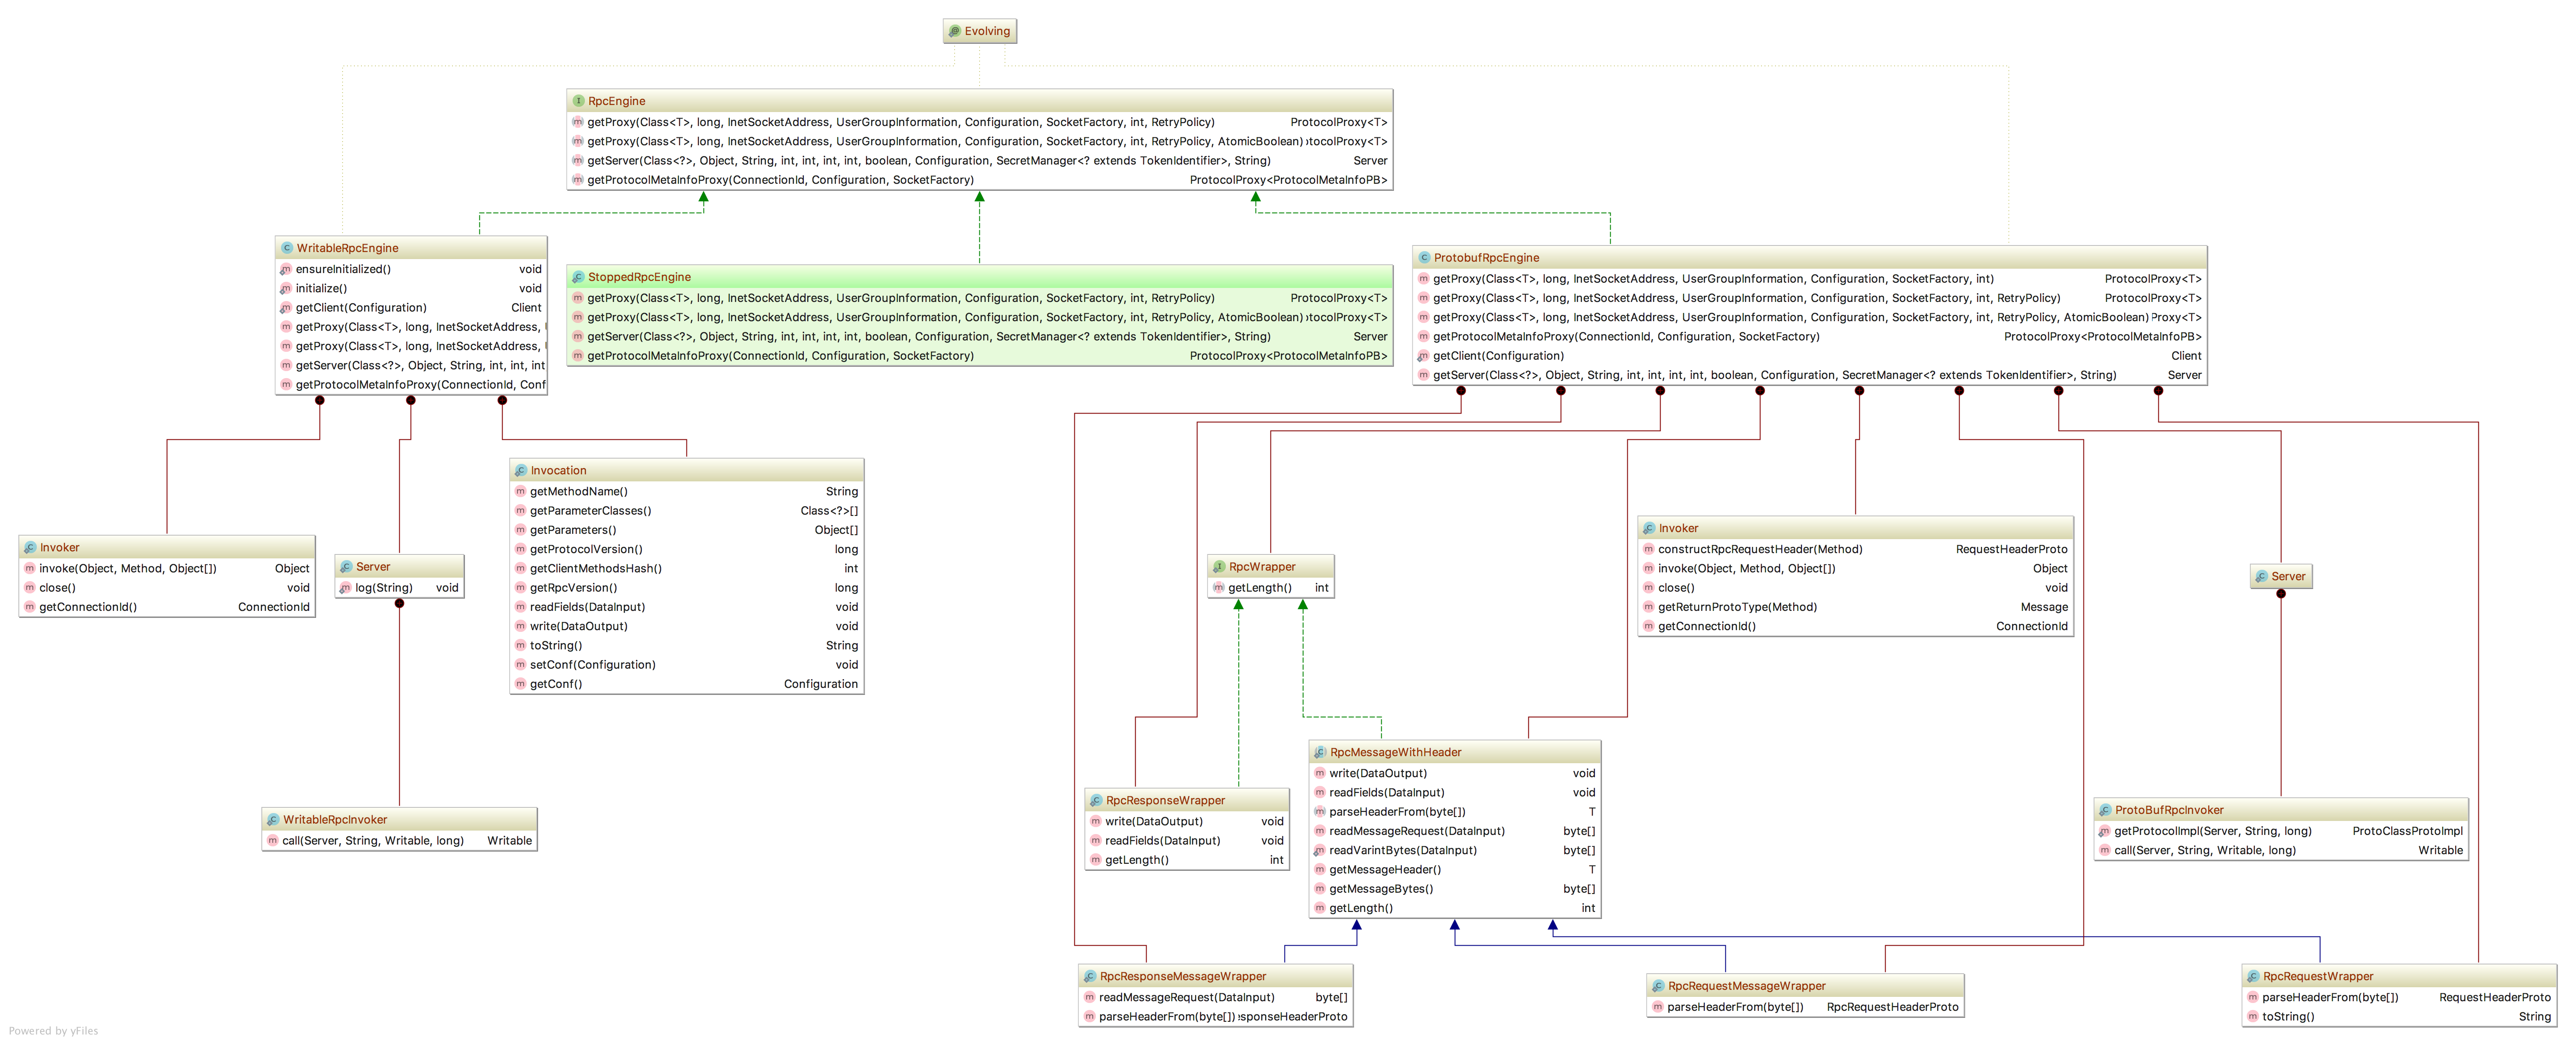This screenshot has height=1045, width=2576.
Task: Select the StoppedRpcEngine class icon
Action: (x=578, y=277)
